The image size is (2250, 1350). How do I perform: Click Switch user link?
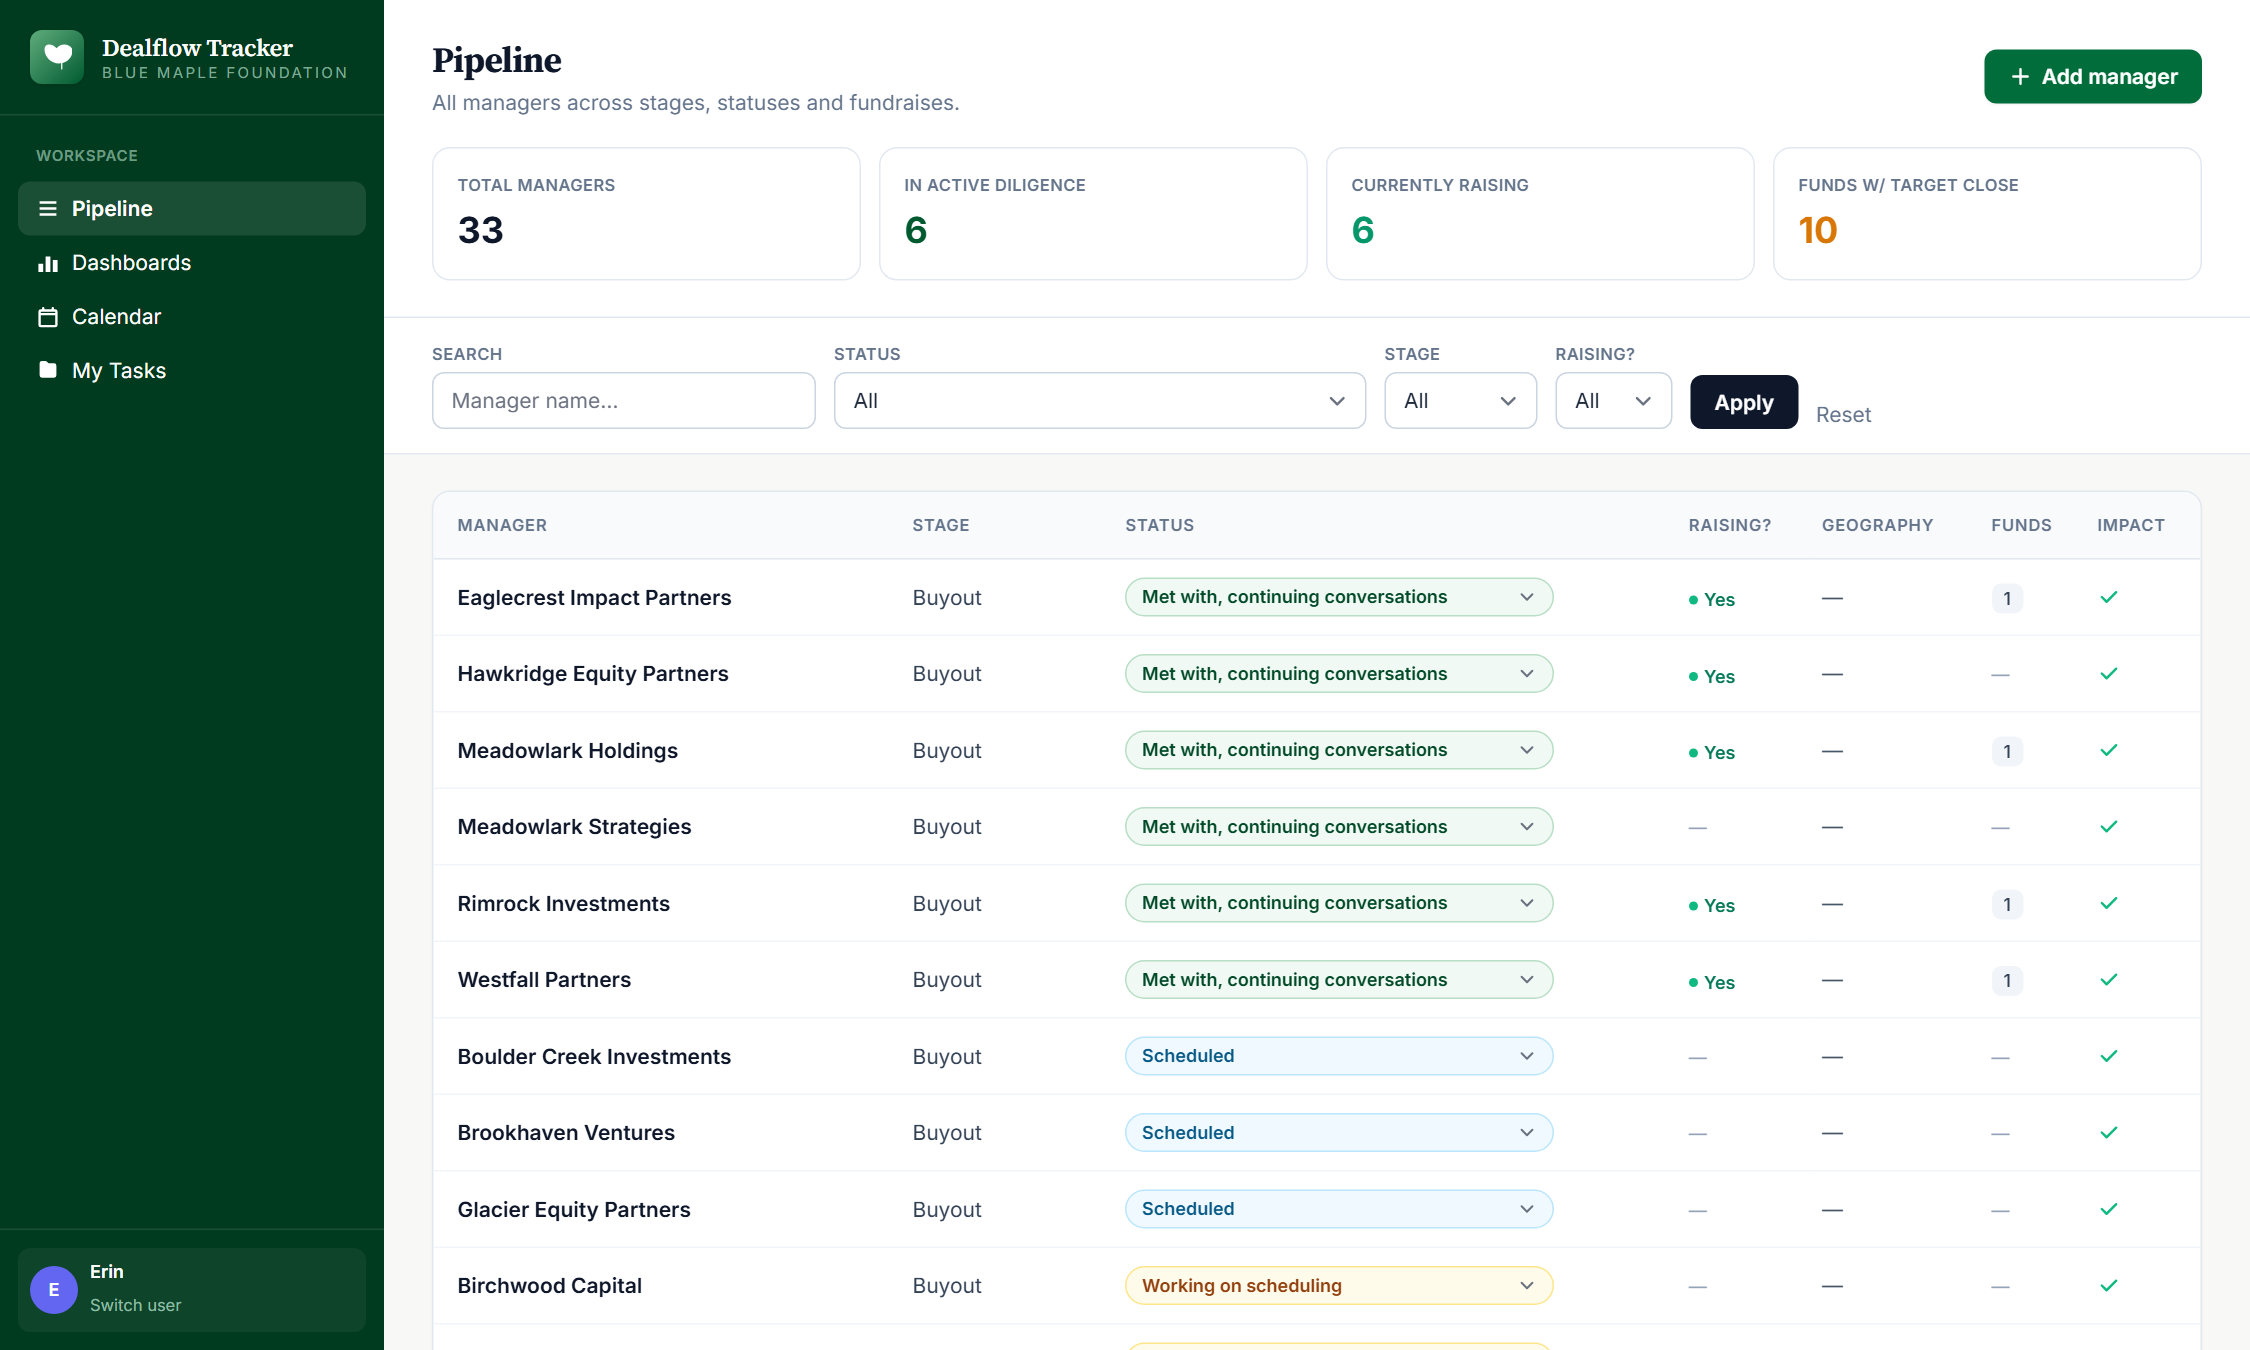[x=135, y=1305]
